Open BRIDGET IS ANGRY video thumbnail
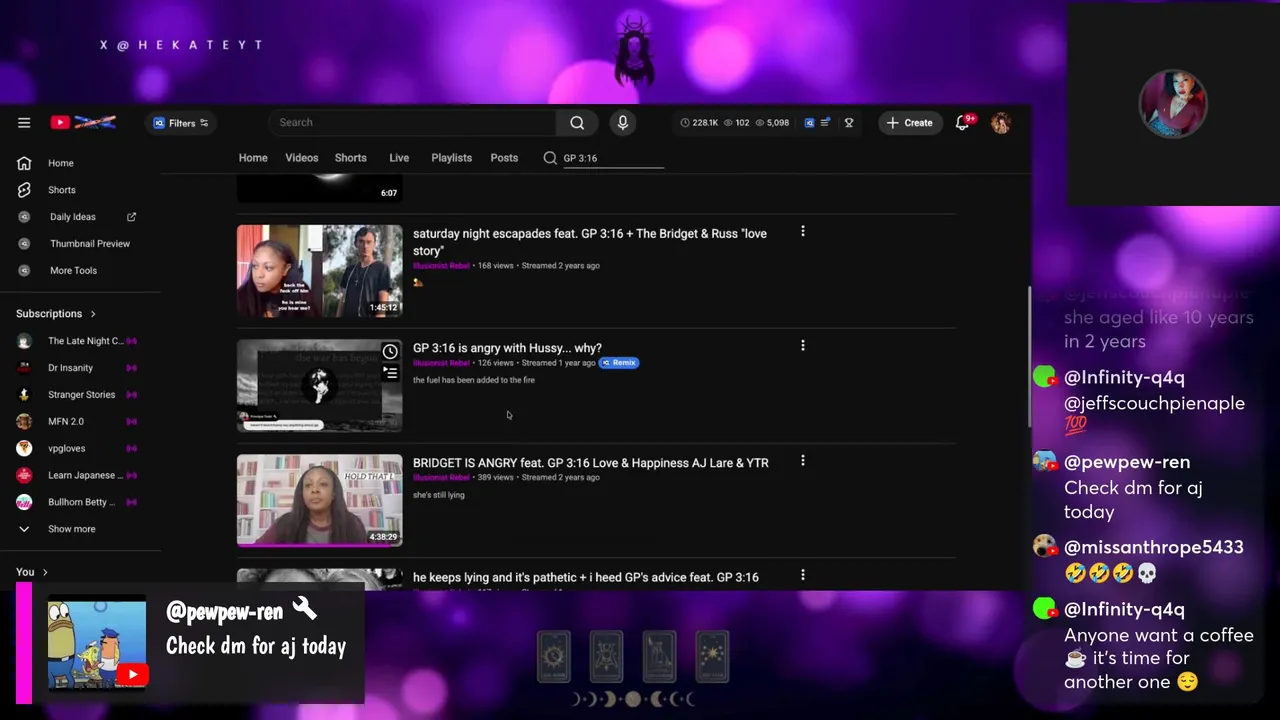Screen dimensions: 1280x720 319,501
